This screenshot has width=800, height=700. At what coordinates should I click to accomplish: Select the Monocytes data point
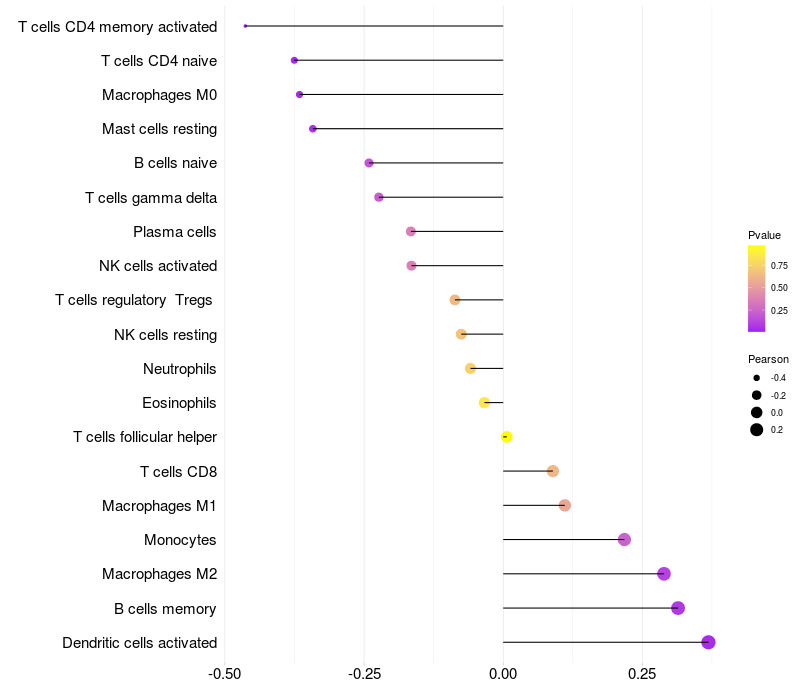(x=625, y=540)
